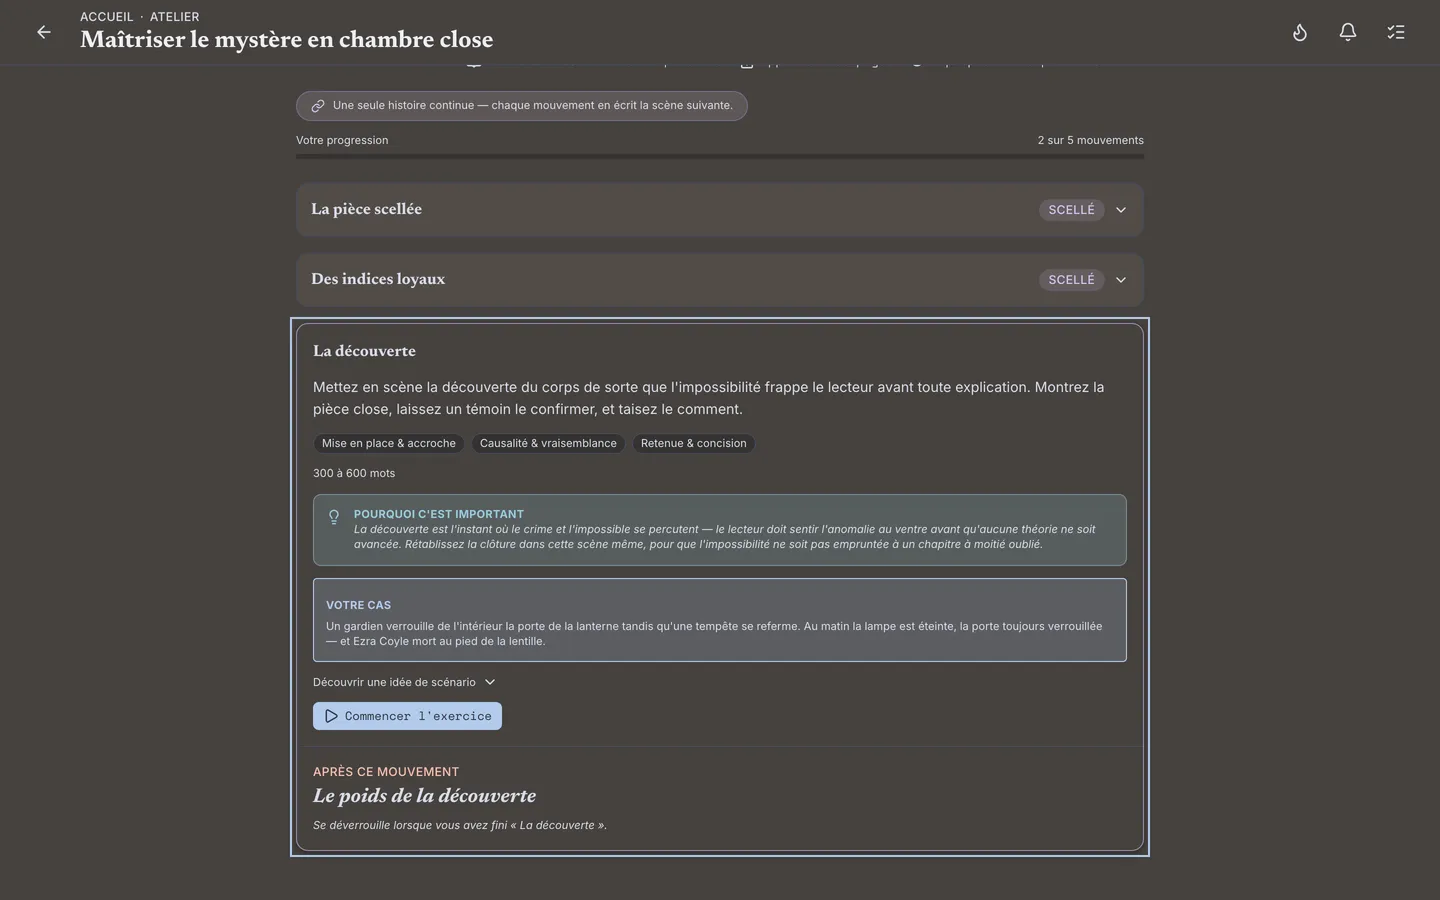
Task: Click the '300 à 600 mots' word count
Action: click(x=354, y=473)
